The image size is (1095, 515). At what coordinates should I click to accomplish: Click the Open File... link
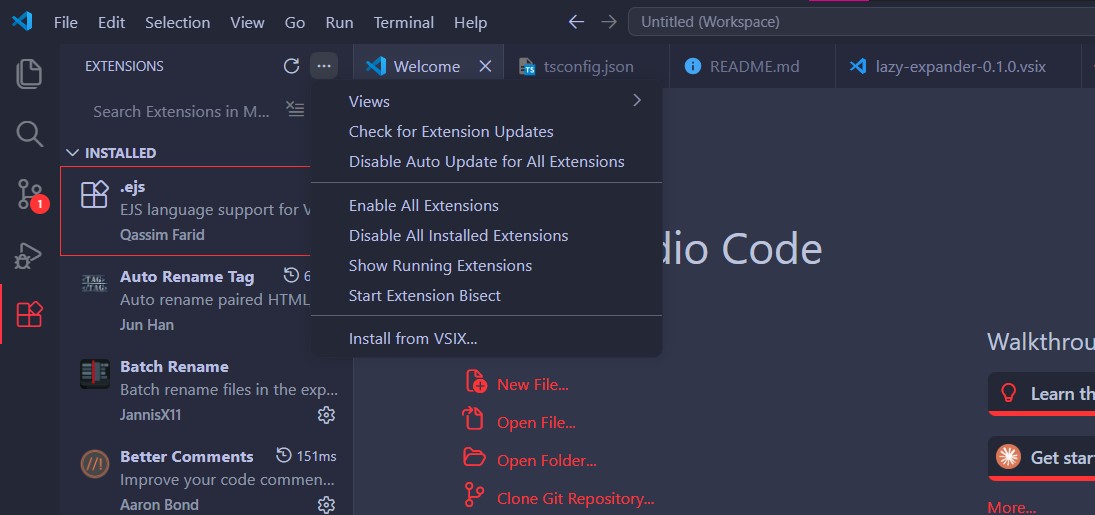click(536, 423)
